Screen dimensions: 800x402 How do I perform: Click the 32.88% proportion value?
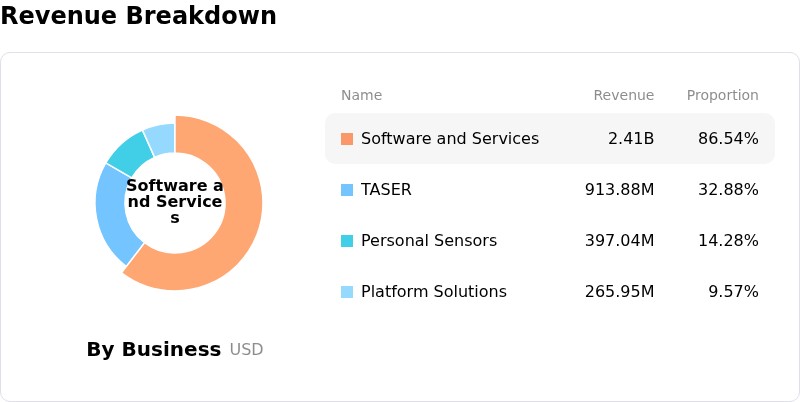click(x=728, y=190)
